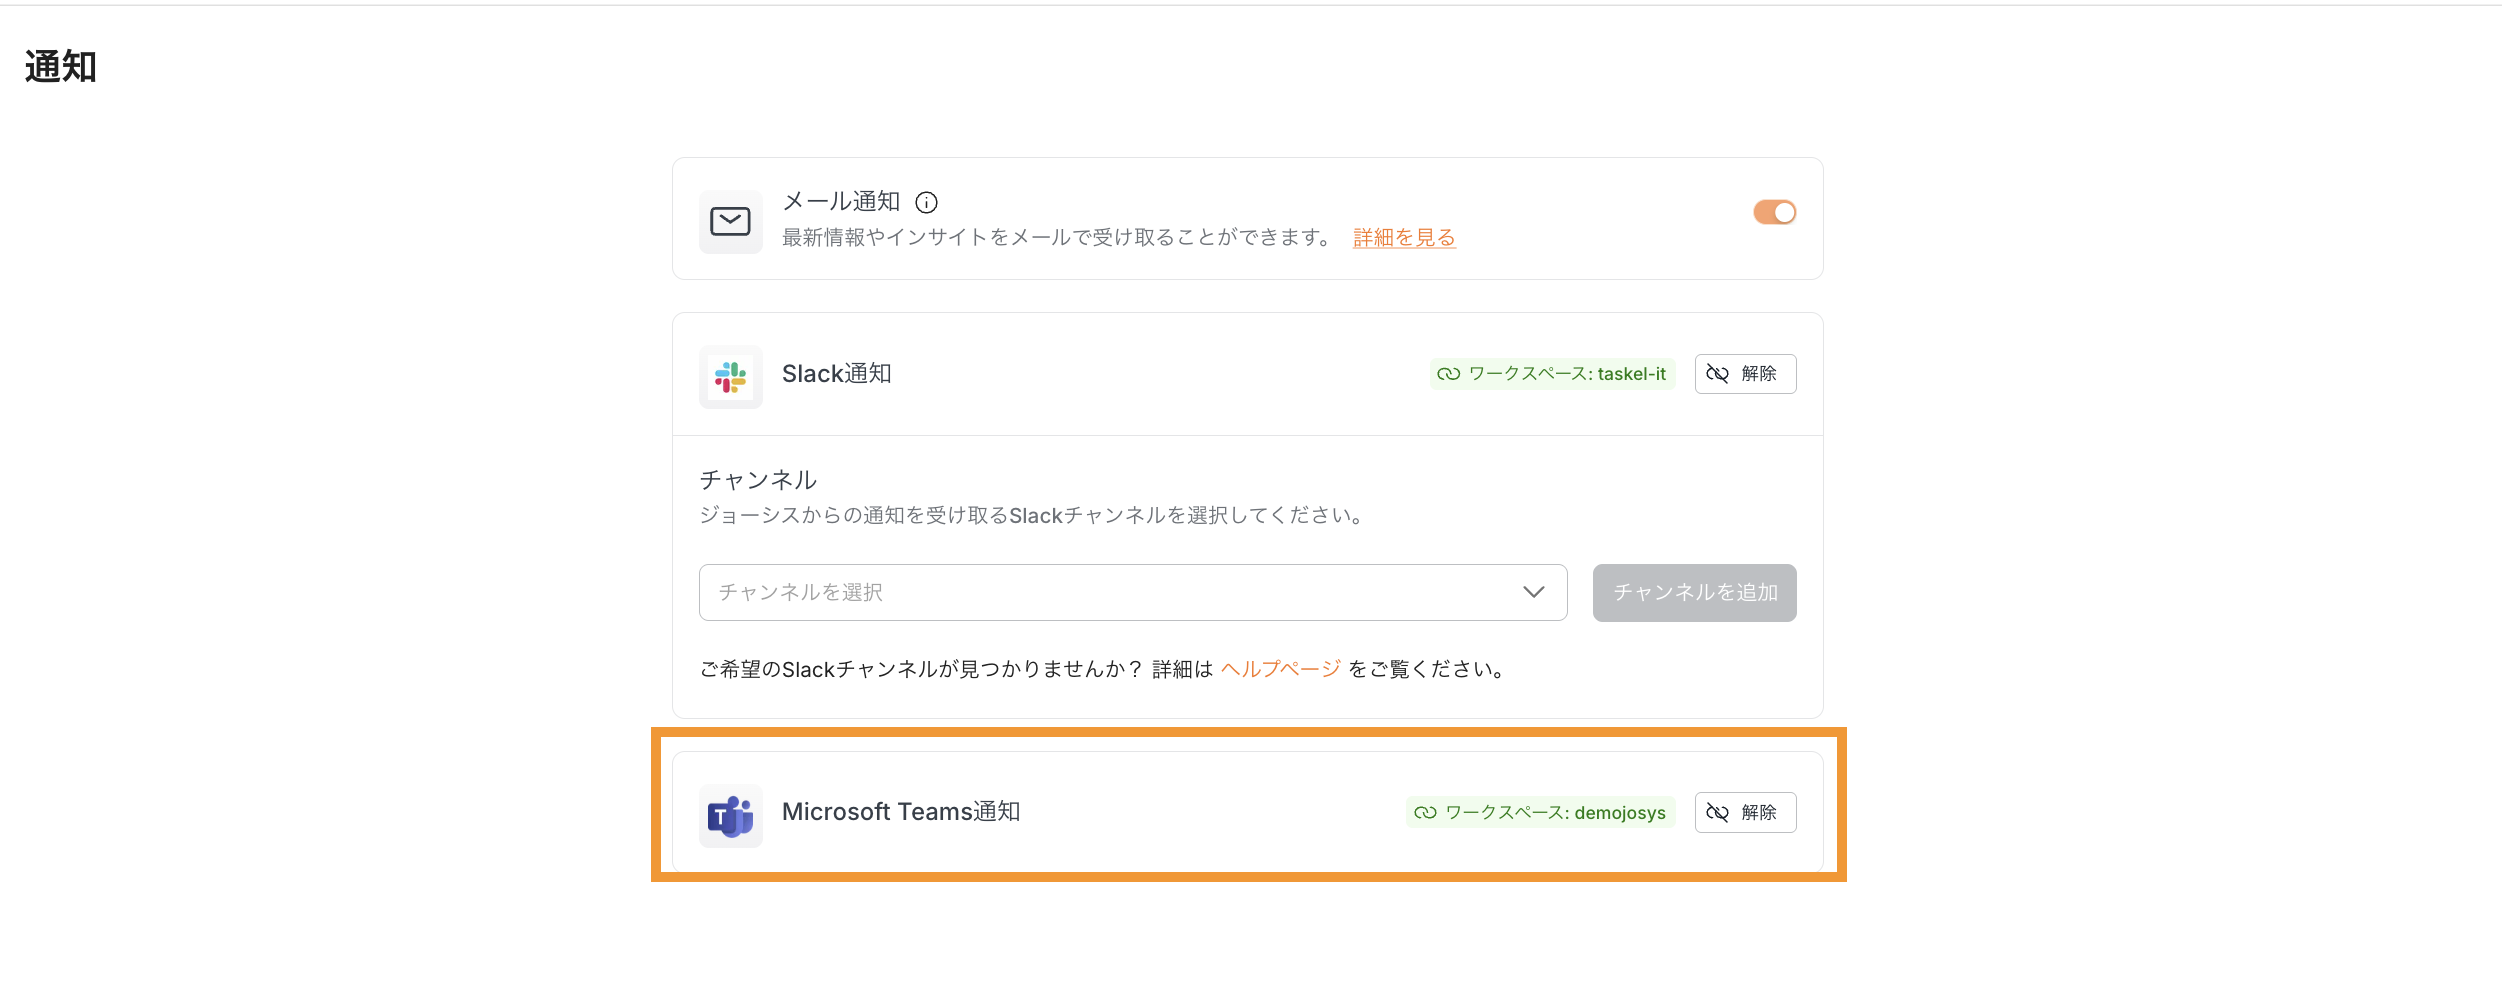
Task: Follow the ヘルプページ link
Action: (x=1280, y=669)
